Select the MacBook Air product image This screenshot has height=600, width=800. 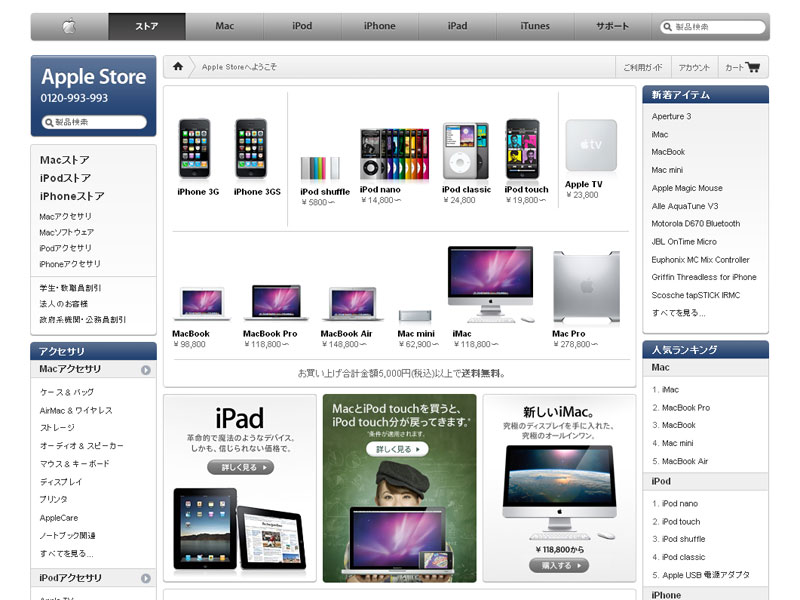click(346, 302)
